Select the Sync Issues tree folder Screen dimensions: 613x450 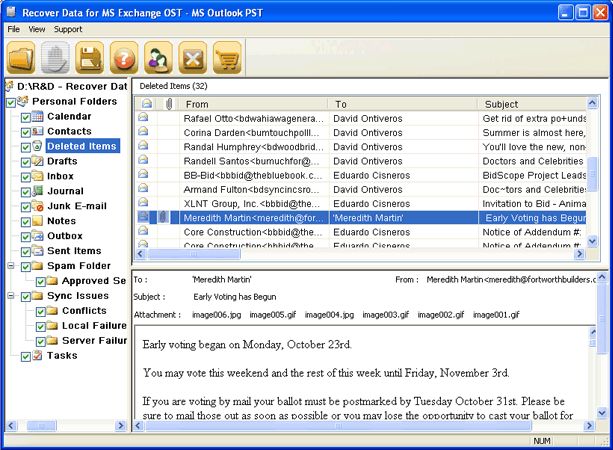pyautogui.click(x=78, y=296)
